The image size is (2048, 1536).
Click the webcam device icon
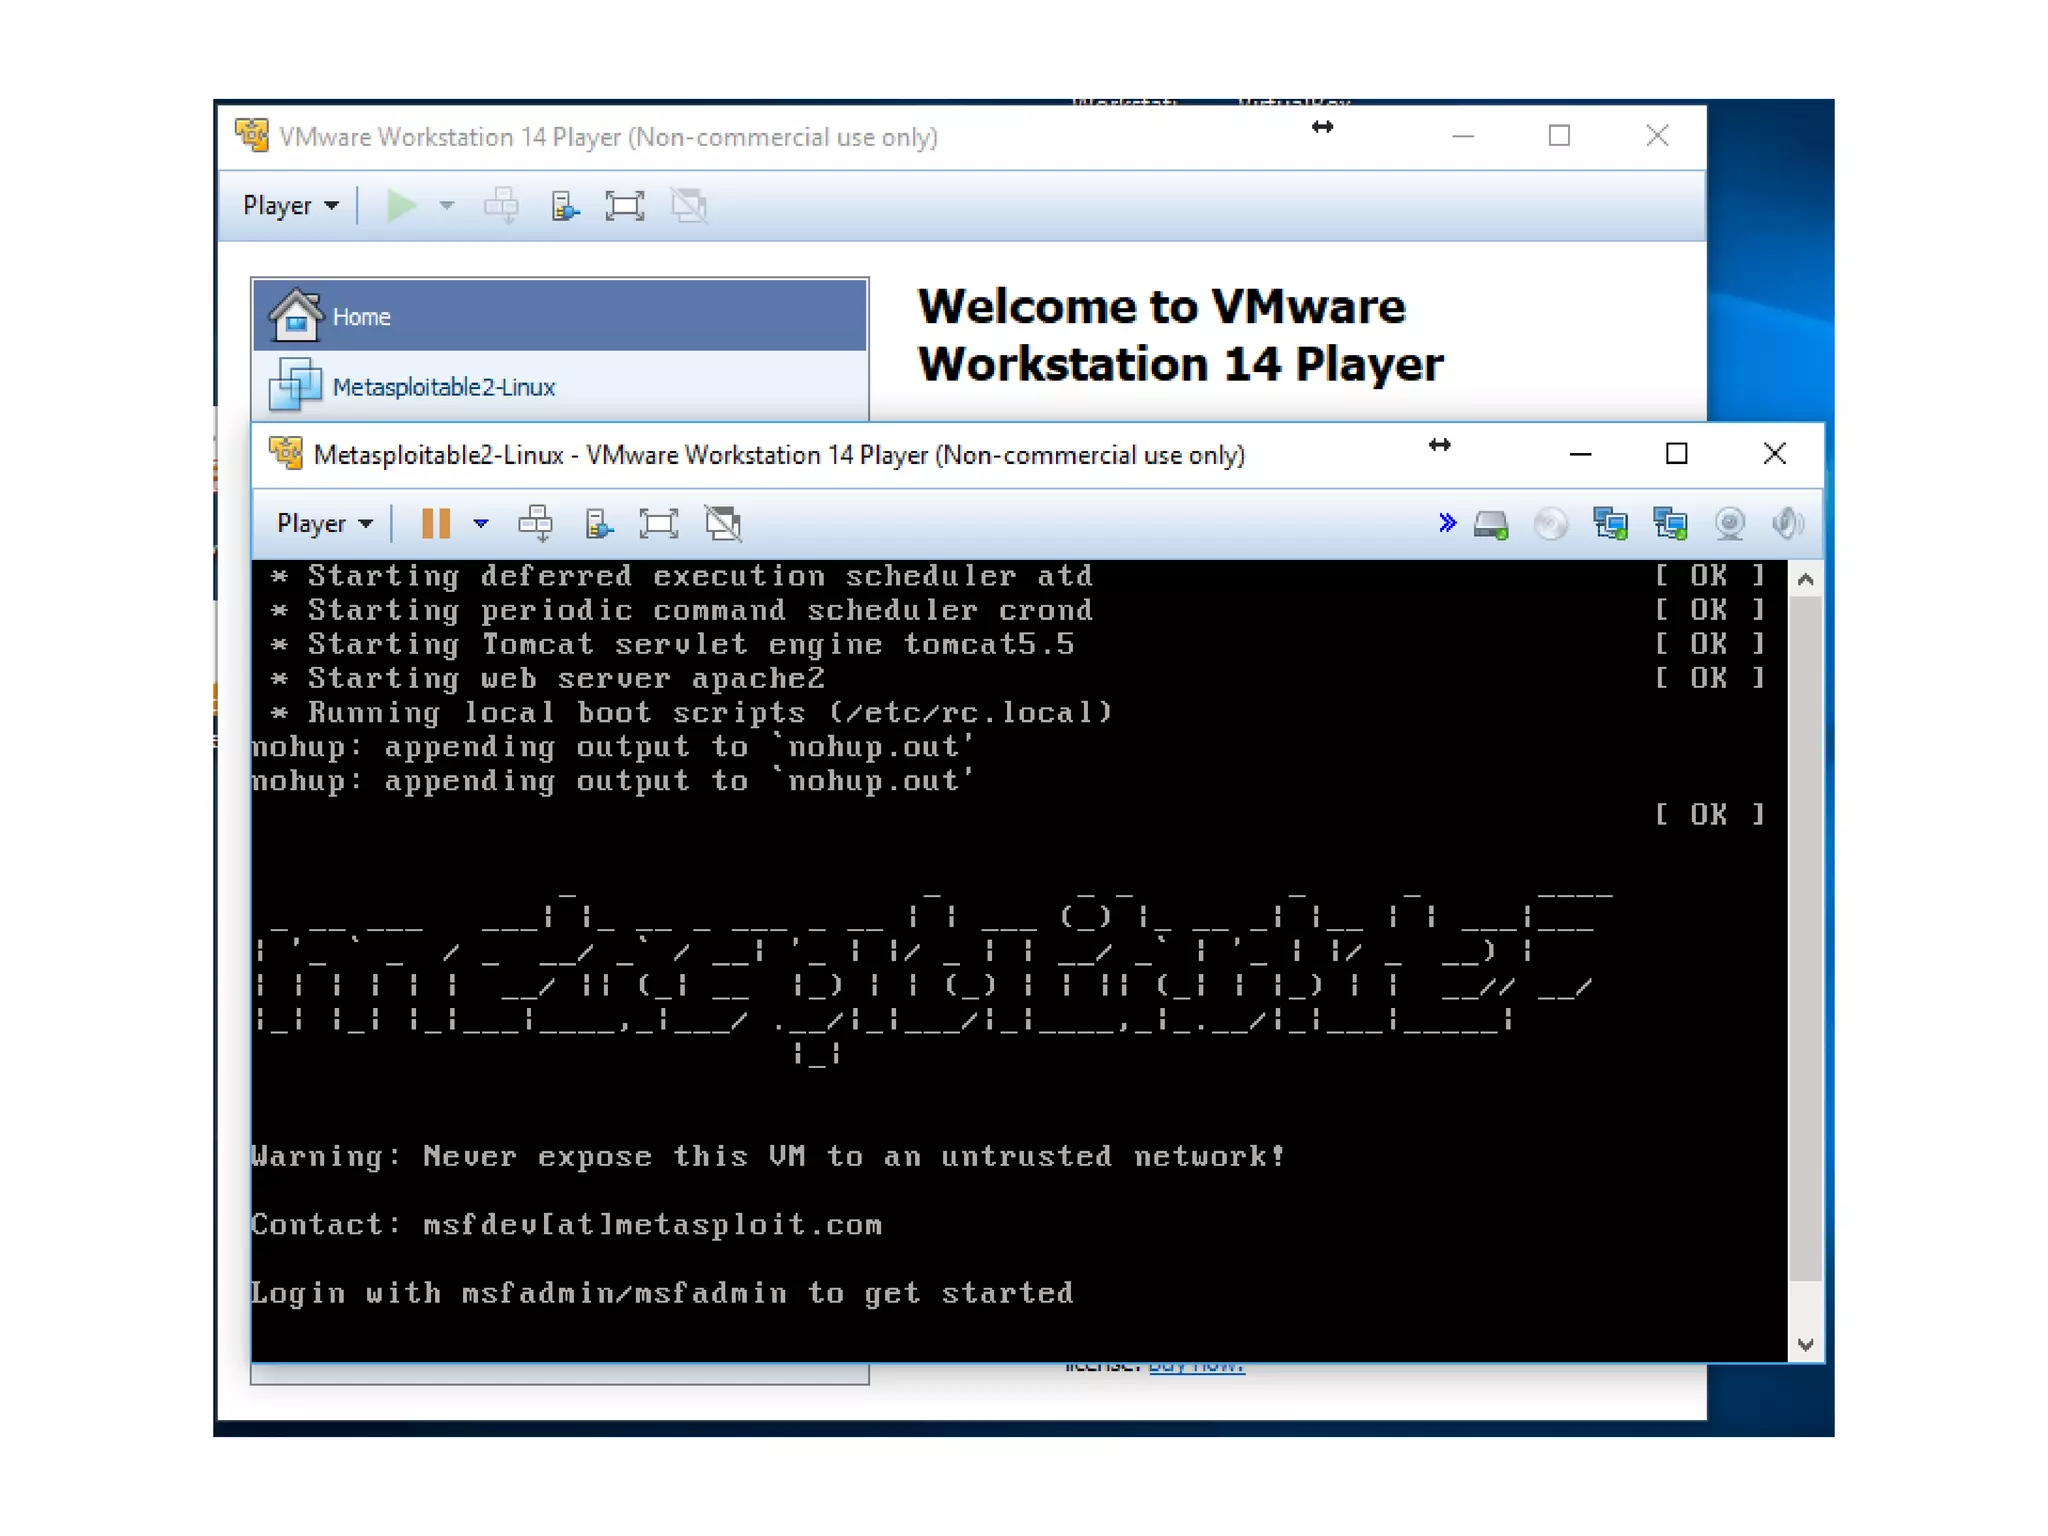tap(1729, 523)
